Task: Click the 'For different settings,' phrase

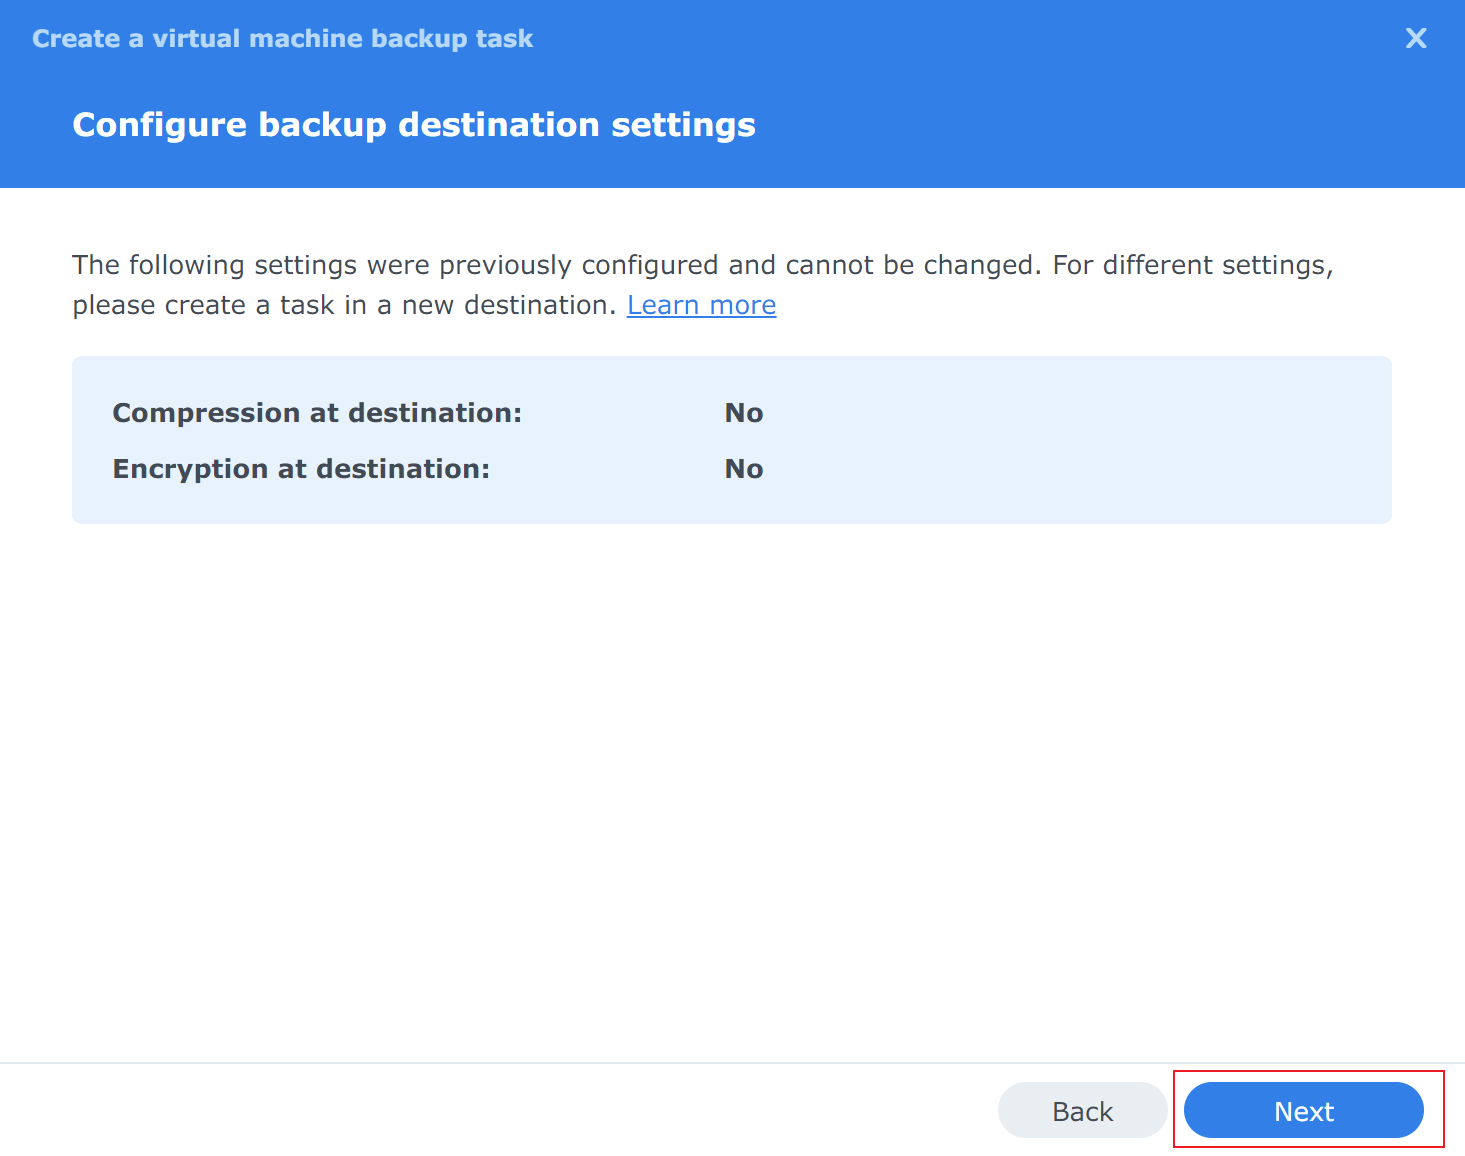Action: tap(1192, 265)
